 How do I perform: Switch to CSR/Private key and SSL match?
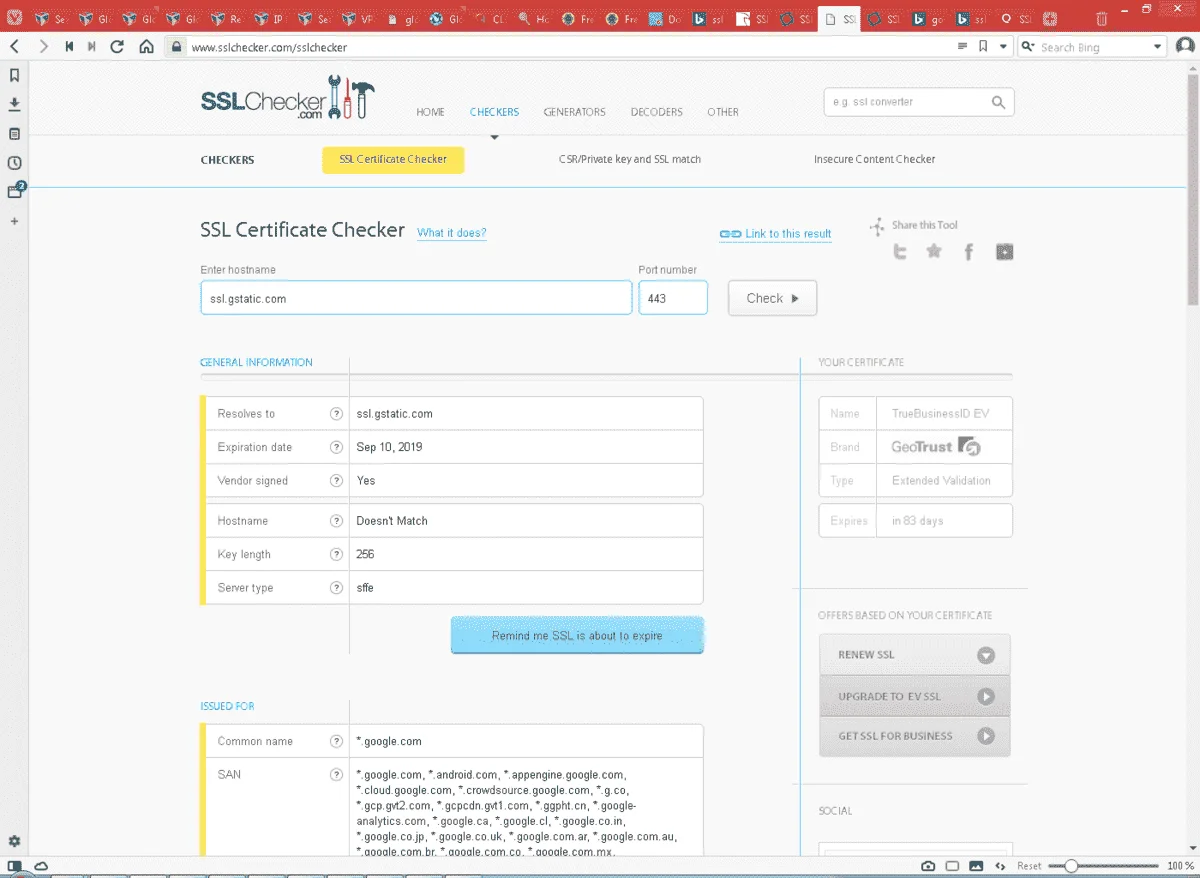pyautogui.click(x=630, y=160)
